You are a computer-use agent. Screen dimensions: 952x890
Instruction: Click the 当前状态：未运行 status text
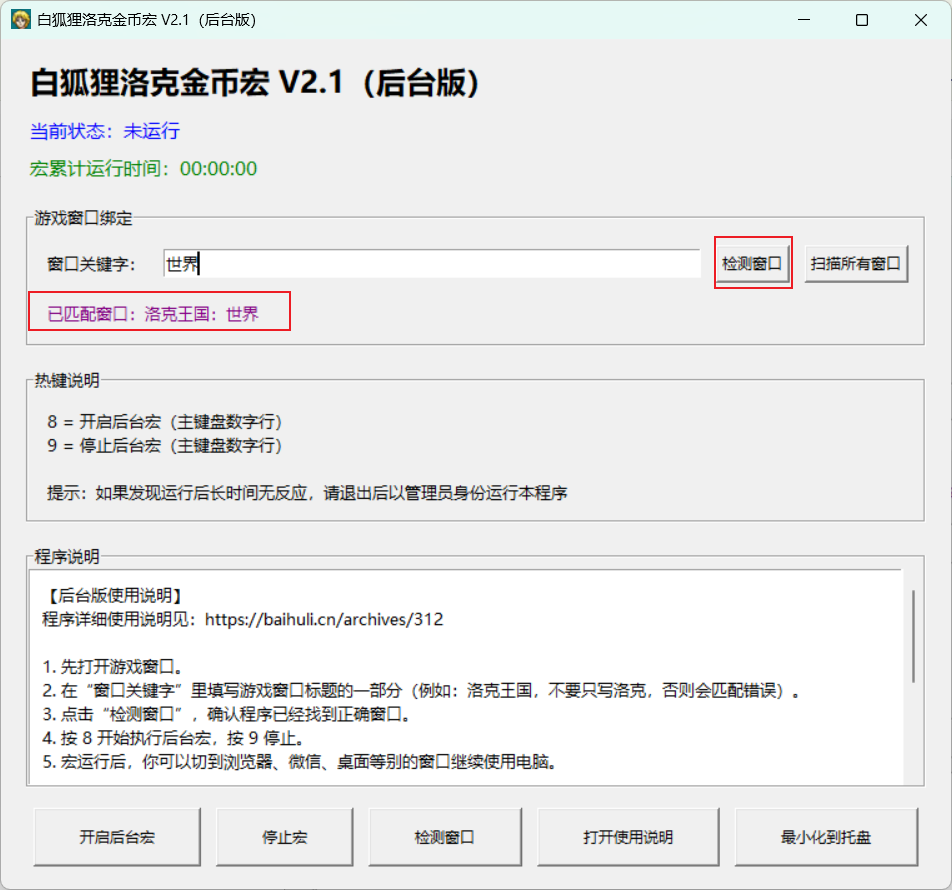pos(105,131)
